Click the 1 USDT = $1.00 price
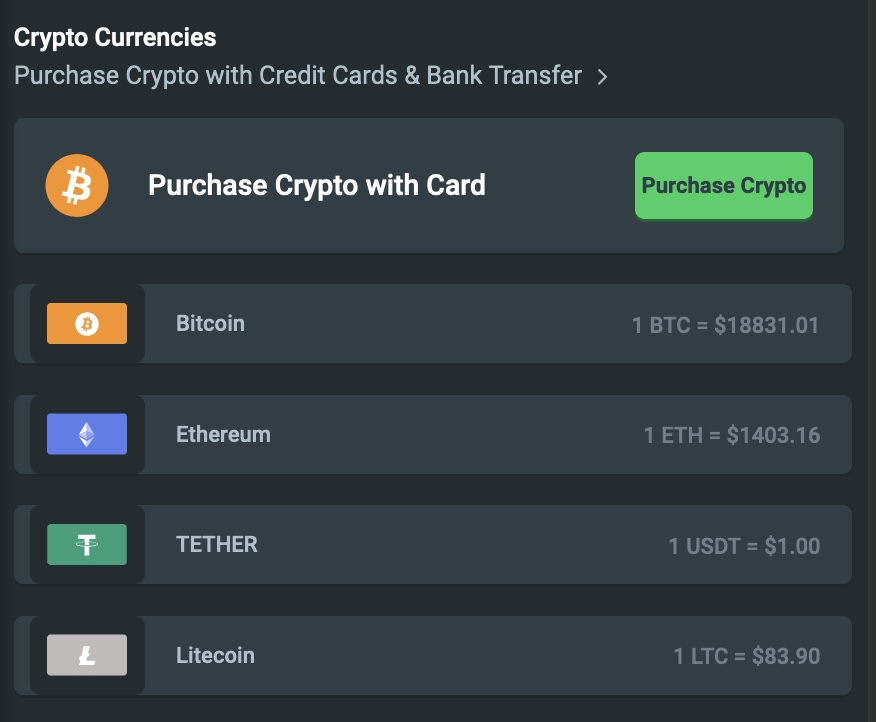This screenshot has width=876, height=722. click(743, 546)
